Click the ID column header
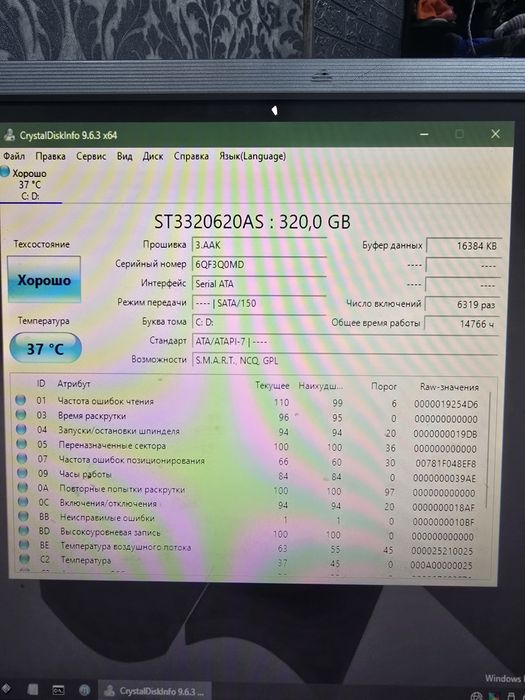The image size is (525, 700). [x=41, y=383]
